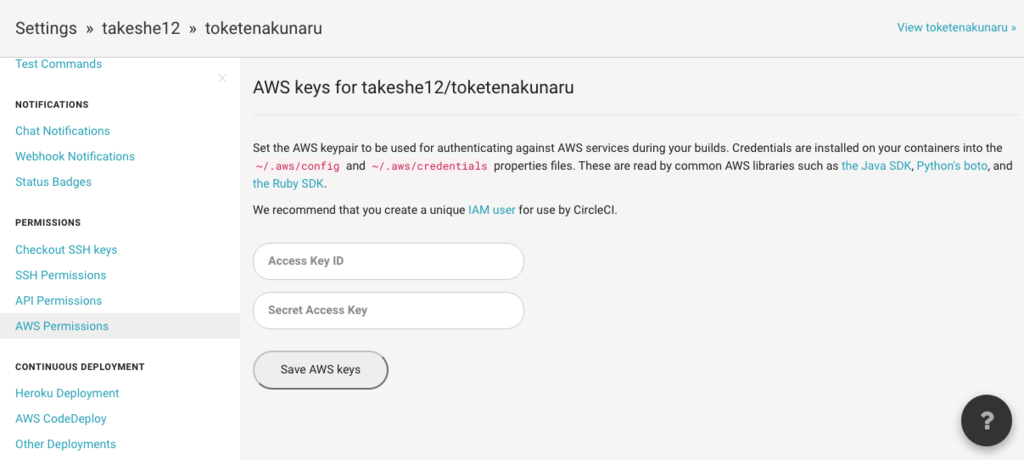1024x460 pixels.
Task: Navigate to API Permissions
Action: [x=58, y=301]
